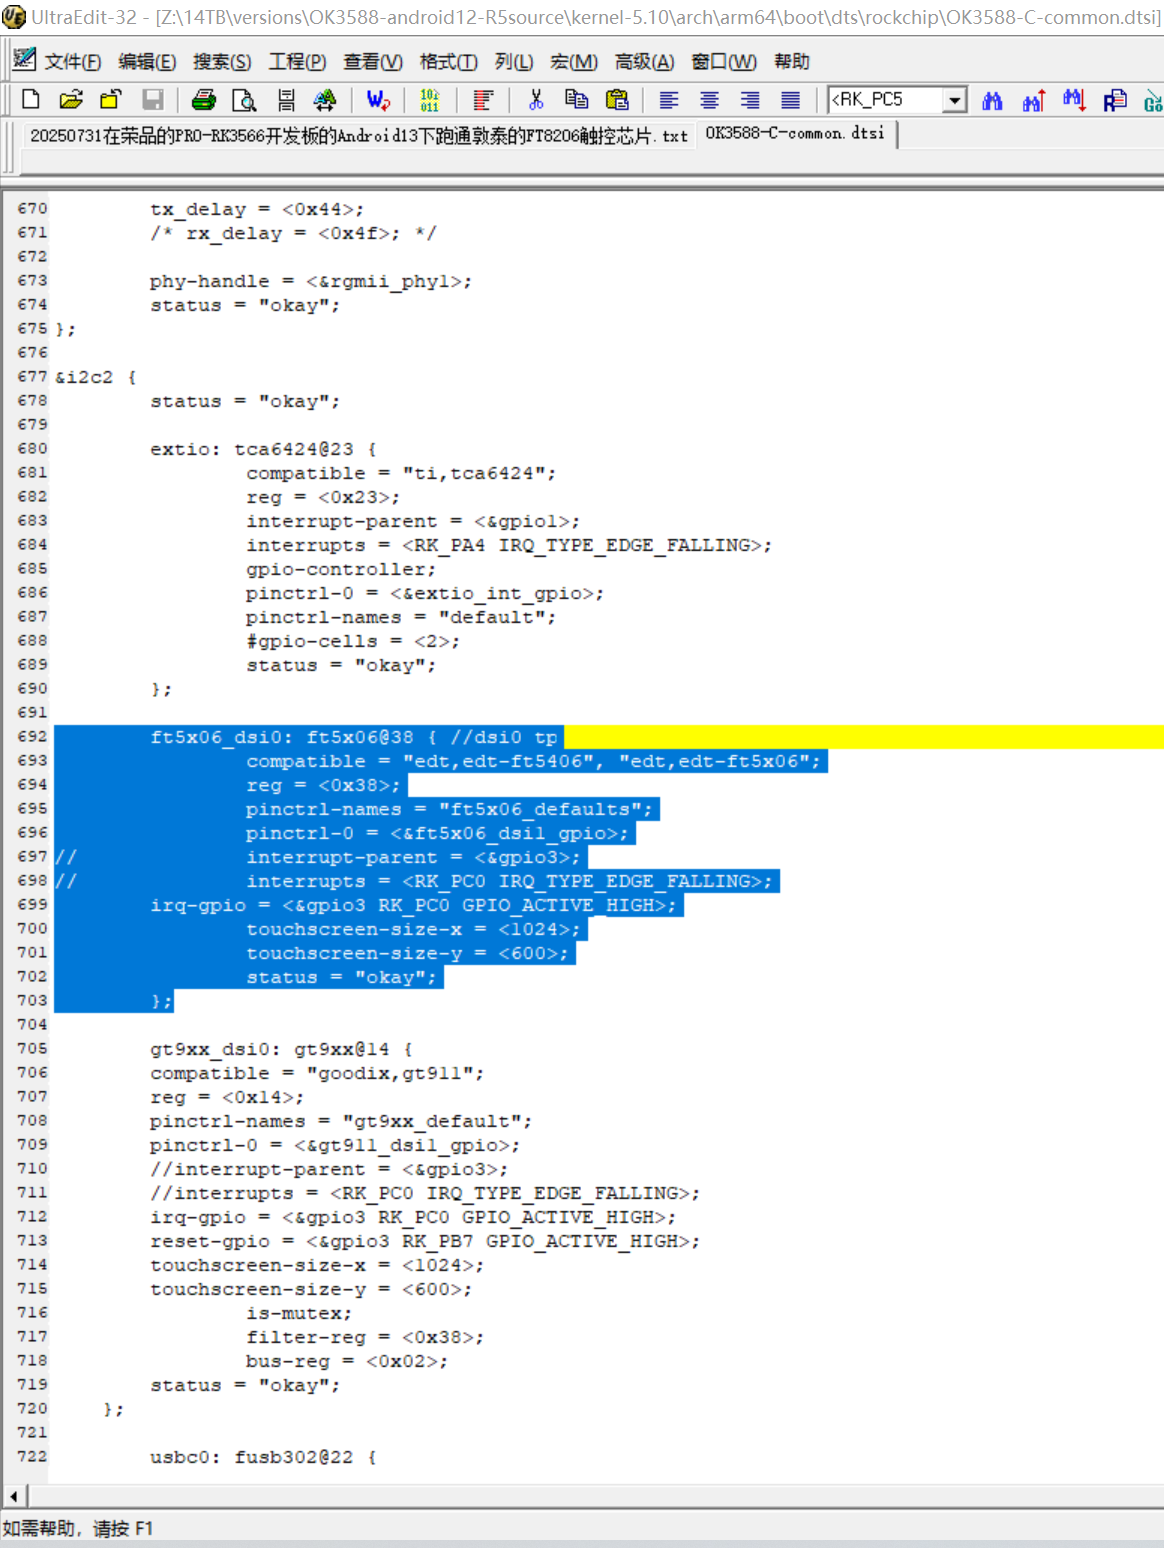Viewport: 1164px width, 1548px height.
Task: Open Print Preview with the magnifier page icon
Action: point(244,99)
